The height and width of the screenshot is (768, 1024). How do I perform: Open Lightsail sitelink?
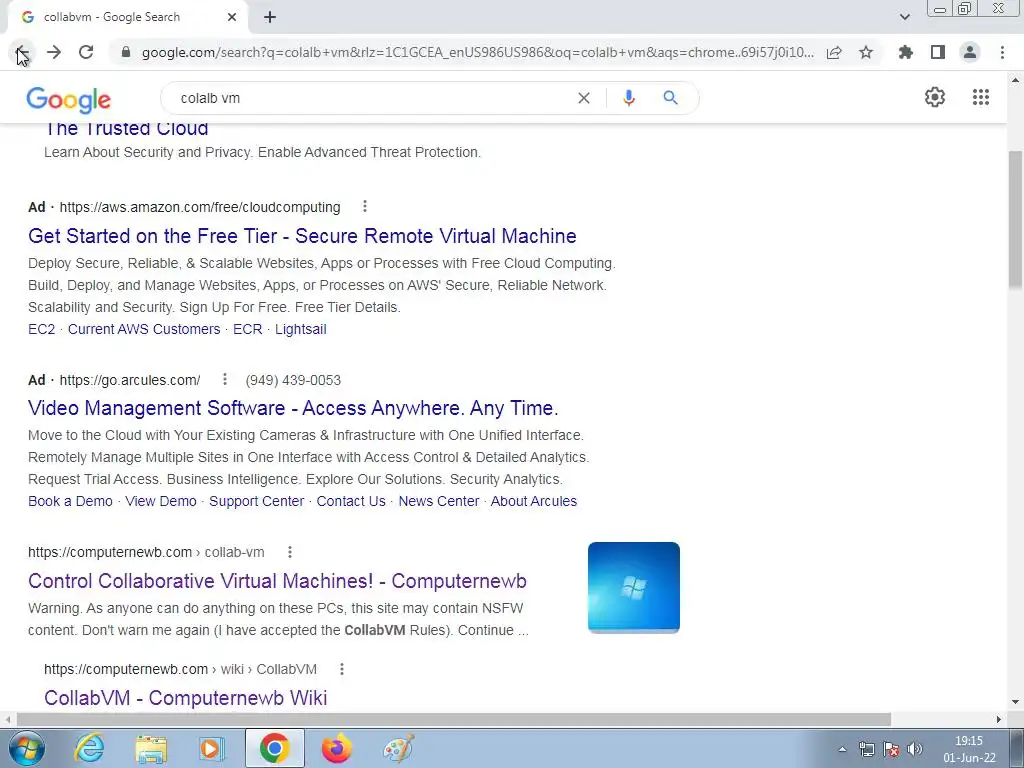point(300,329)
